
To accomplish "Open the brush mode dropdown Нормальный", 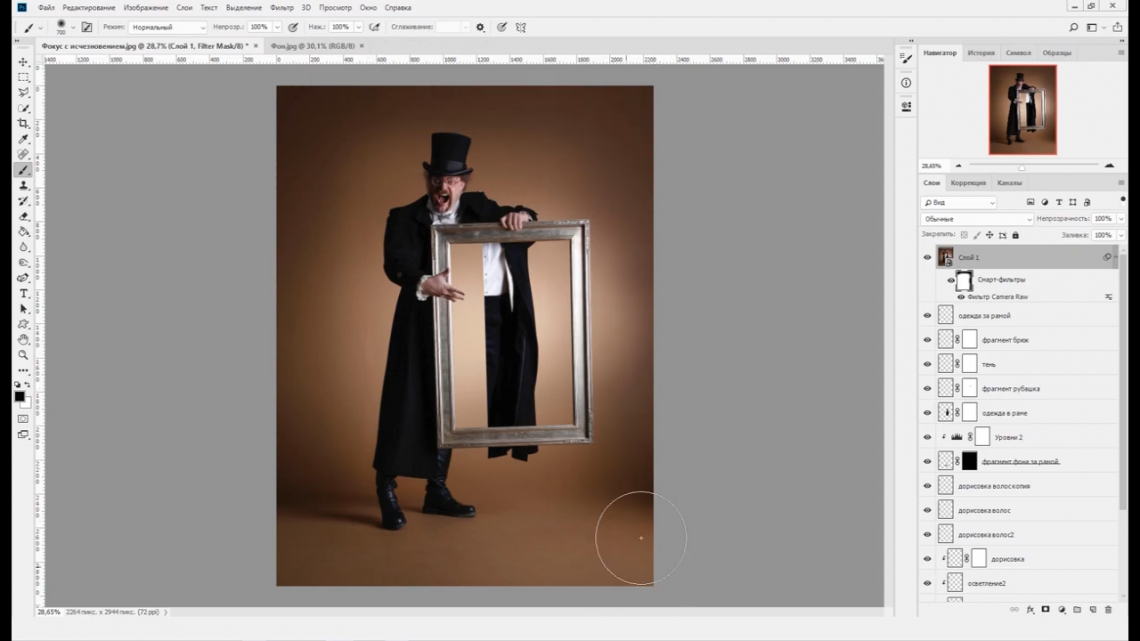I will [168, 28].
